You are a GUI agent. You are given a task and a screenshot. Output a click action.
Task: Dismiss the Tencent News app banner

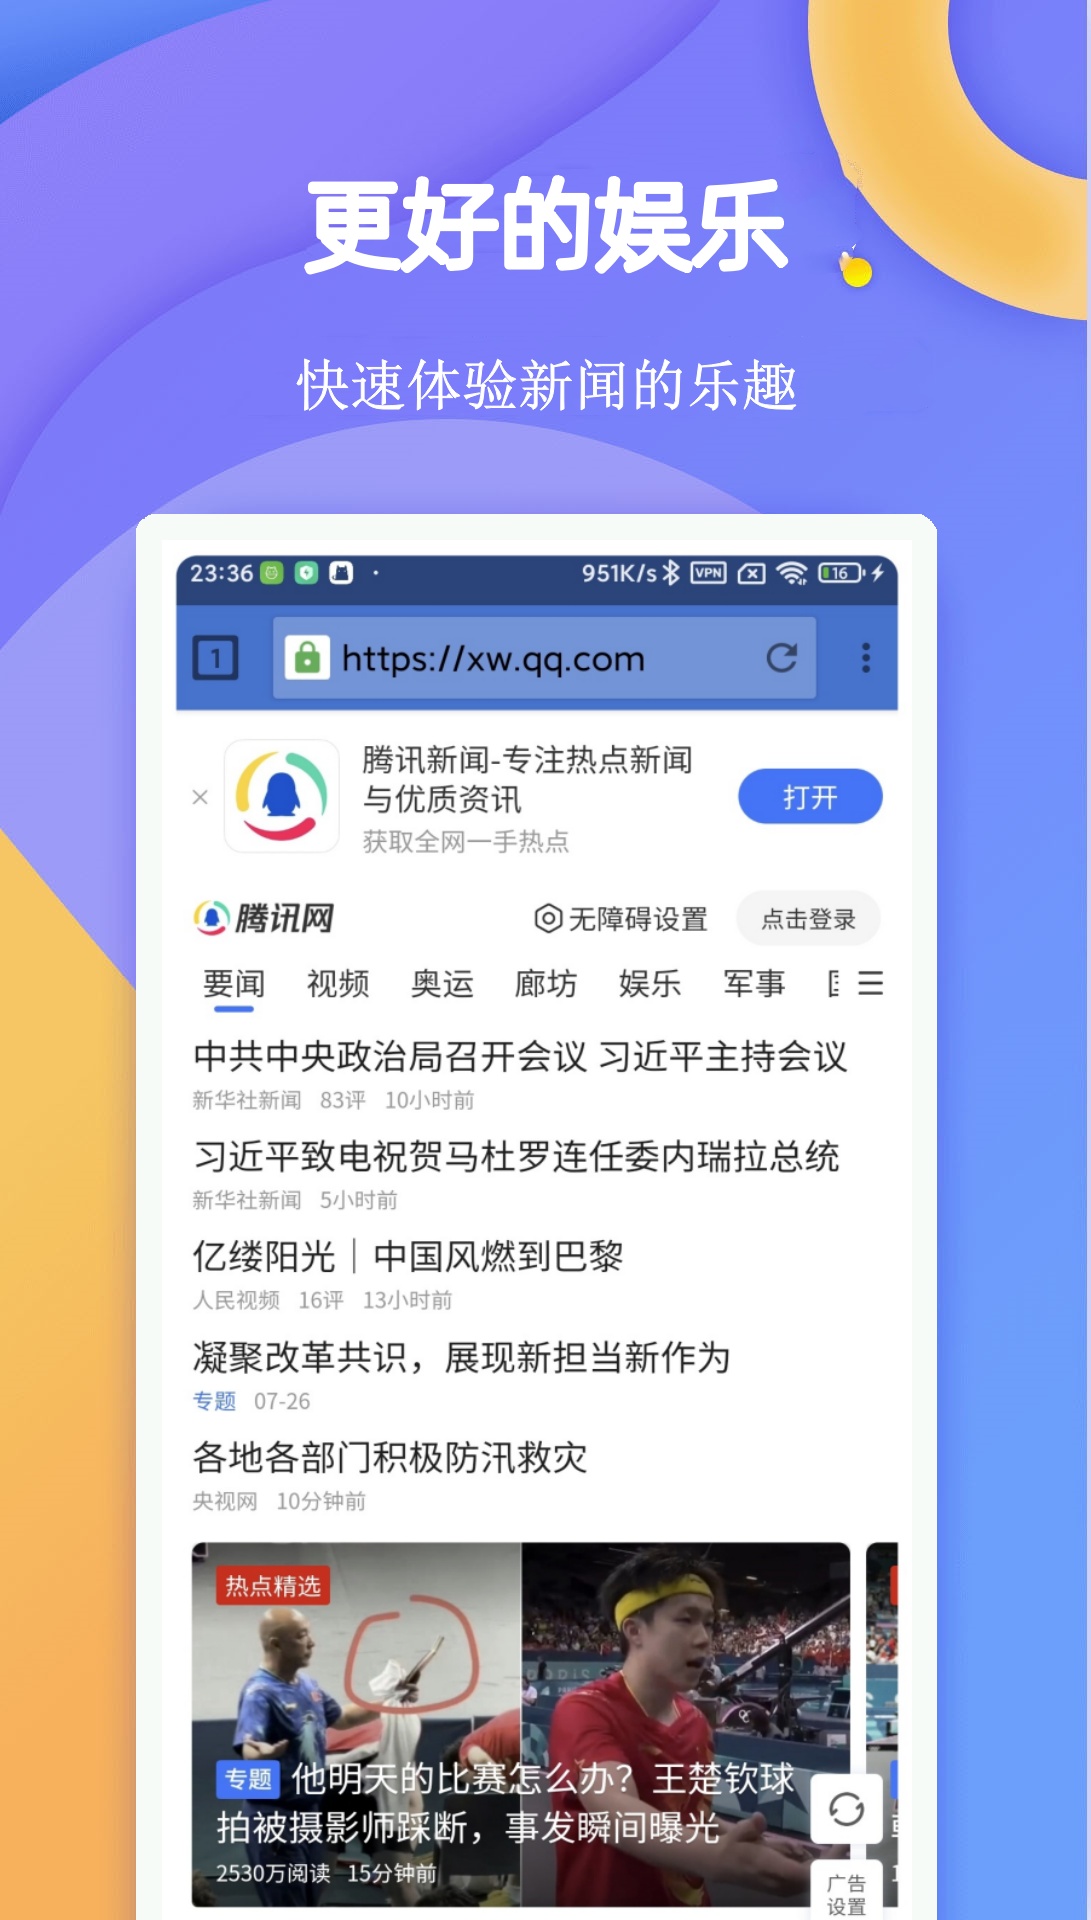[200, 797]
